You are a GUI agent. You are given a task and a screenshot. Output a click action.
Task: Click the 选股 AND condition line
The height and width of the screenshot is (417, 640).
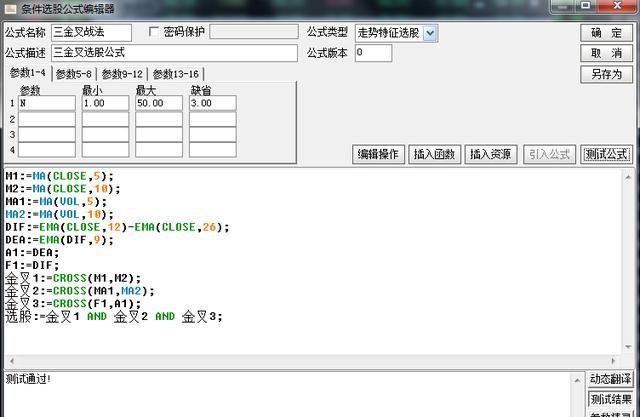point(114,316)
